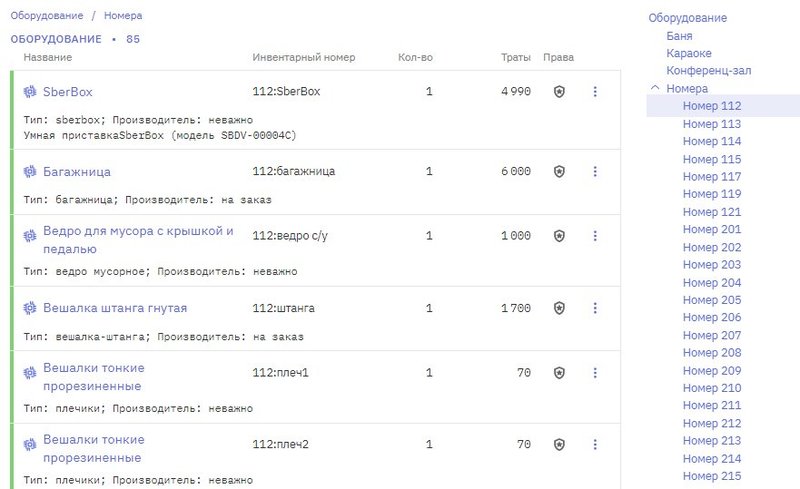
Task: Click the equipment icon beside SberBox
Action: tap(30, 92)
